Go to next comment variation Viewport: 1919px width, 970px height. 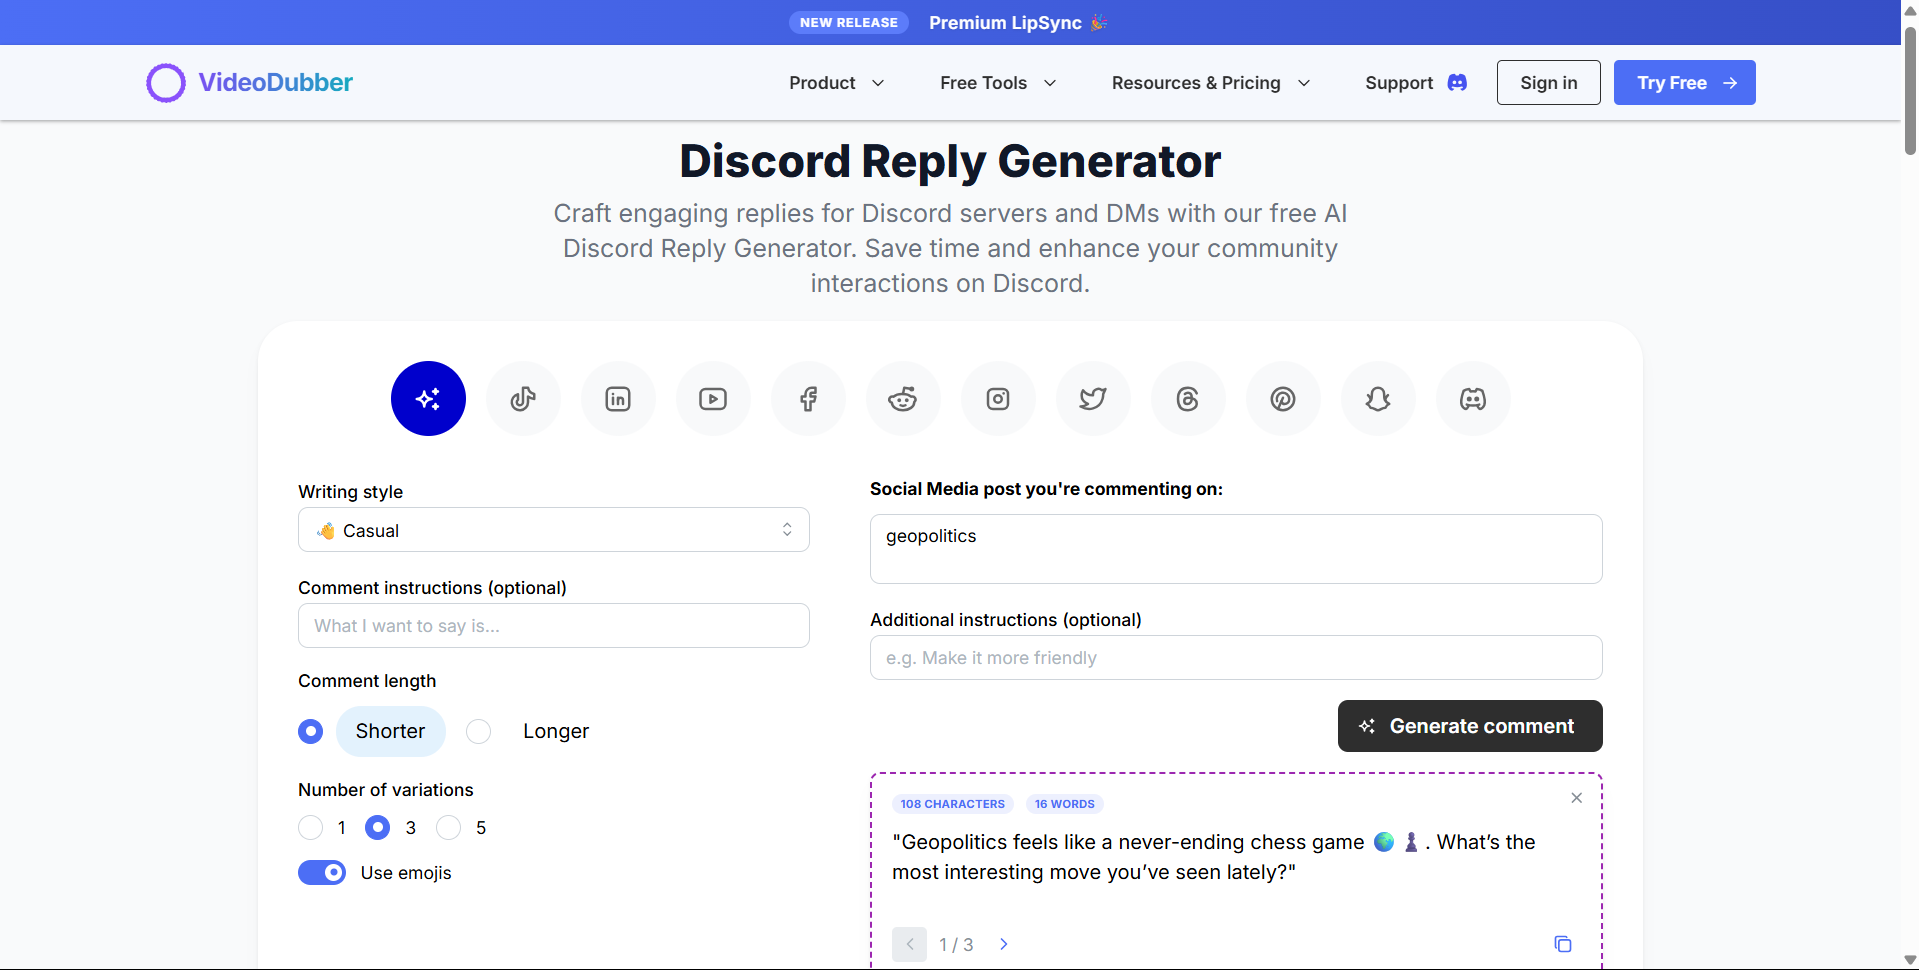pyautogui.click(x=1004, y=944)
